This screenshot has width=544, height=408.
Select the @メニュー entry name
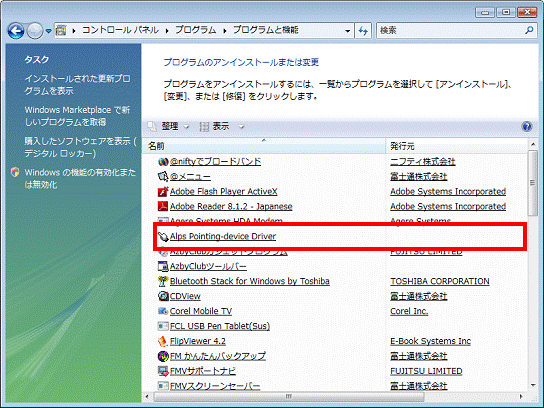click(x=190, y=177)
